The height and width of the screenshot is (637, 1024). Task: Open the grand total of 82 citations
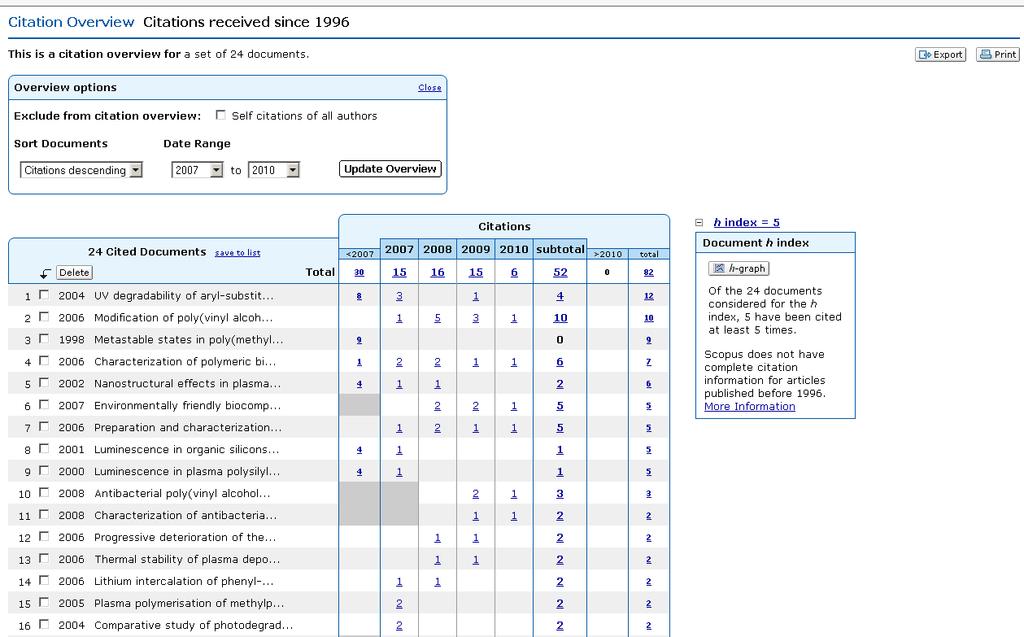click(x=648, y=272)
